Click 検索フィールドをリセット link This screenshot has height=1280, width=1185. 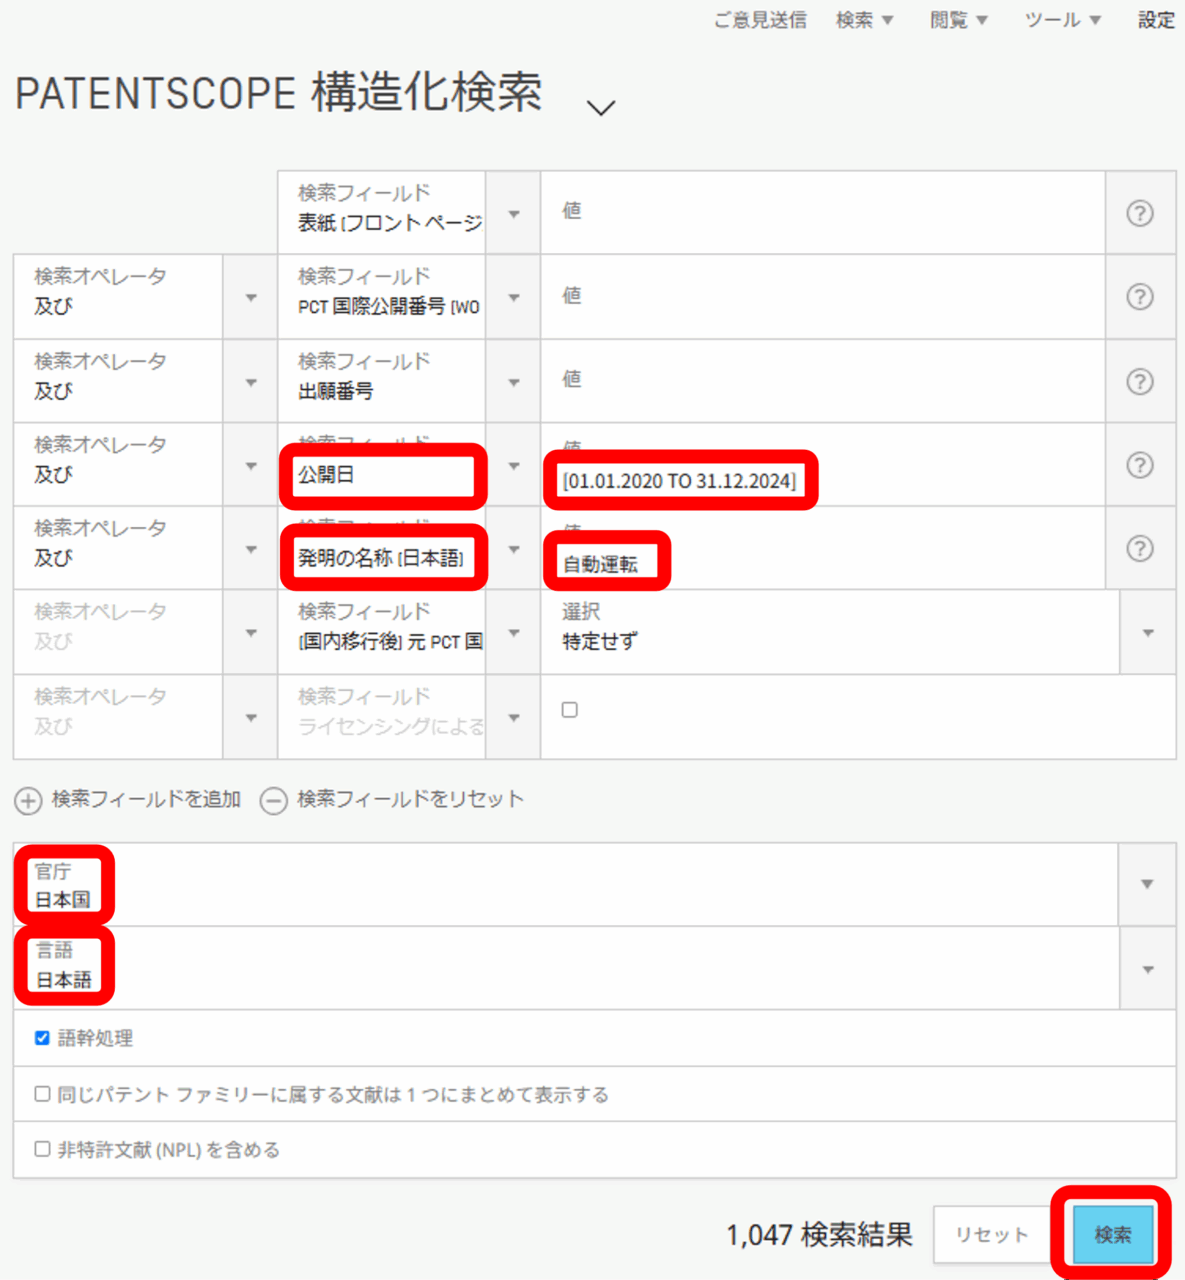point(410,799)
